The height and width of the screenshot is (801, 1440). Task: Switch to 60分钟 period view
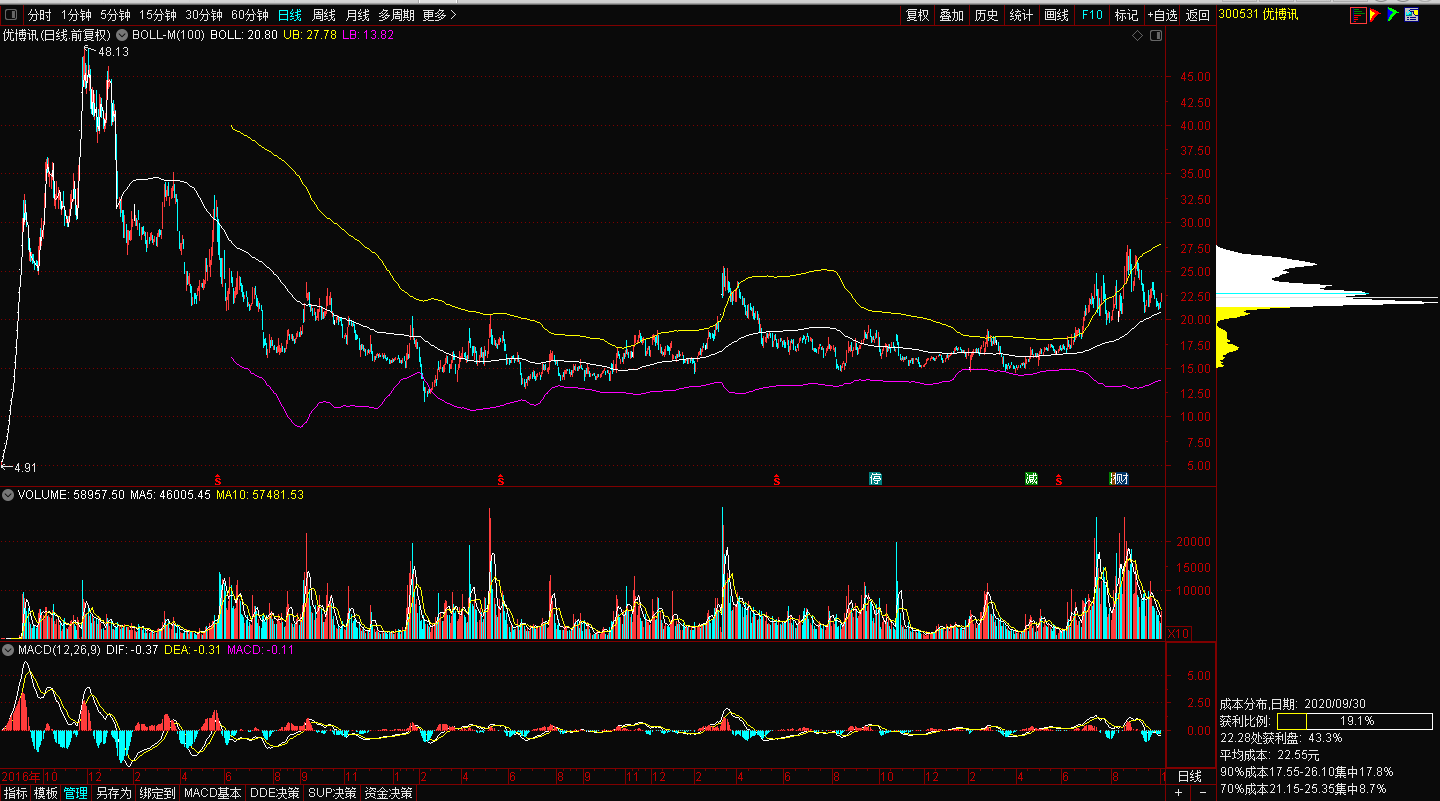click(249, 15)
